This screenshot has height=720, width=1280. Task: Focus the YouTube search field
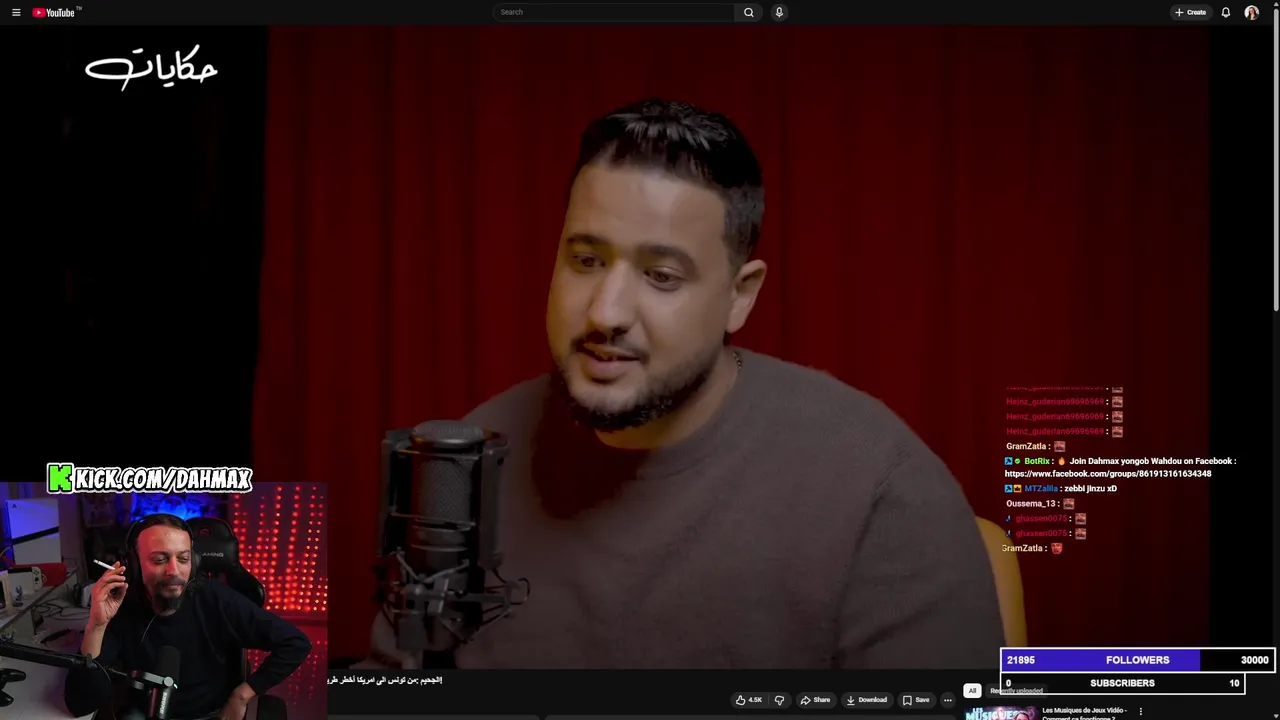pyautogui.click(x=614, y=12)
